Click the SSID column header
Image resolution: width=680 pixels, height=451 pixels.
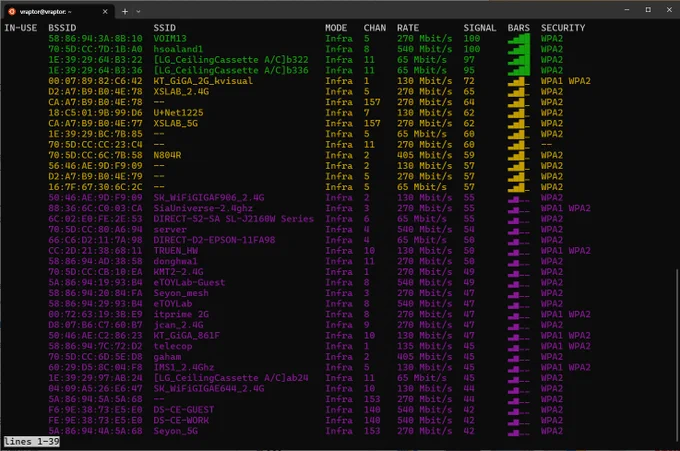click(x=164, y=28)
